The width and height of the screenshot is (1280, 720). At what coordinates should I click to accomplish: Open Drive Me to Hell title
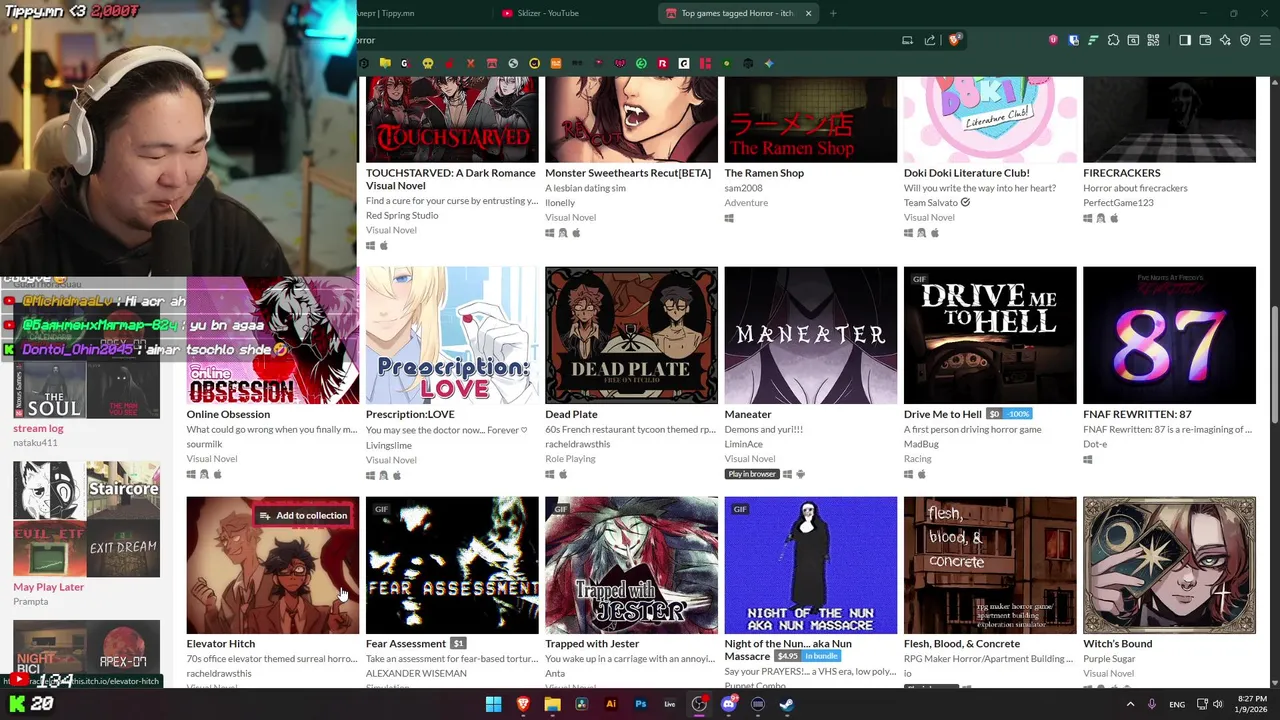coord(943,414)
